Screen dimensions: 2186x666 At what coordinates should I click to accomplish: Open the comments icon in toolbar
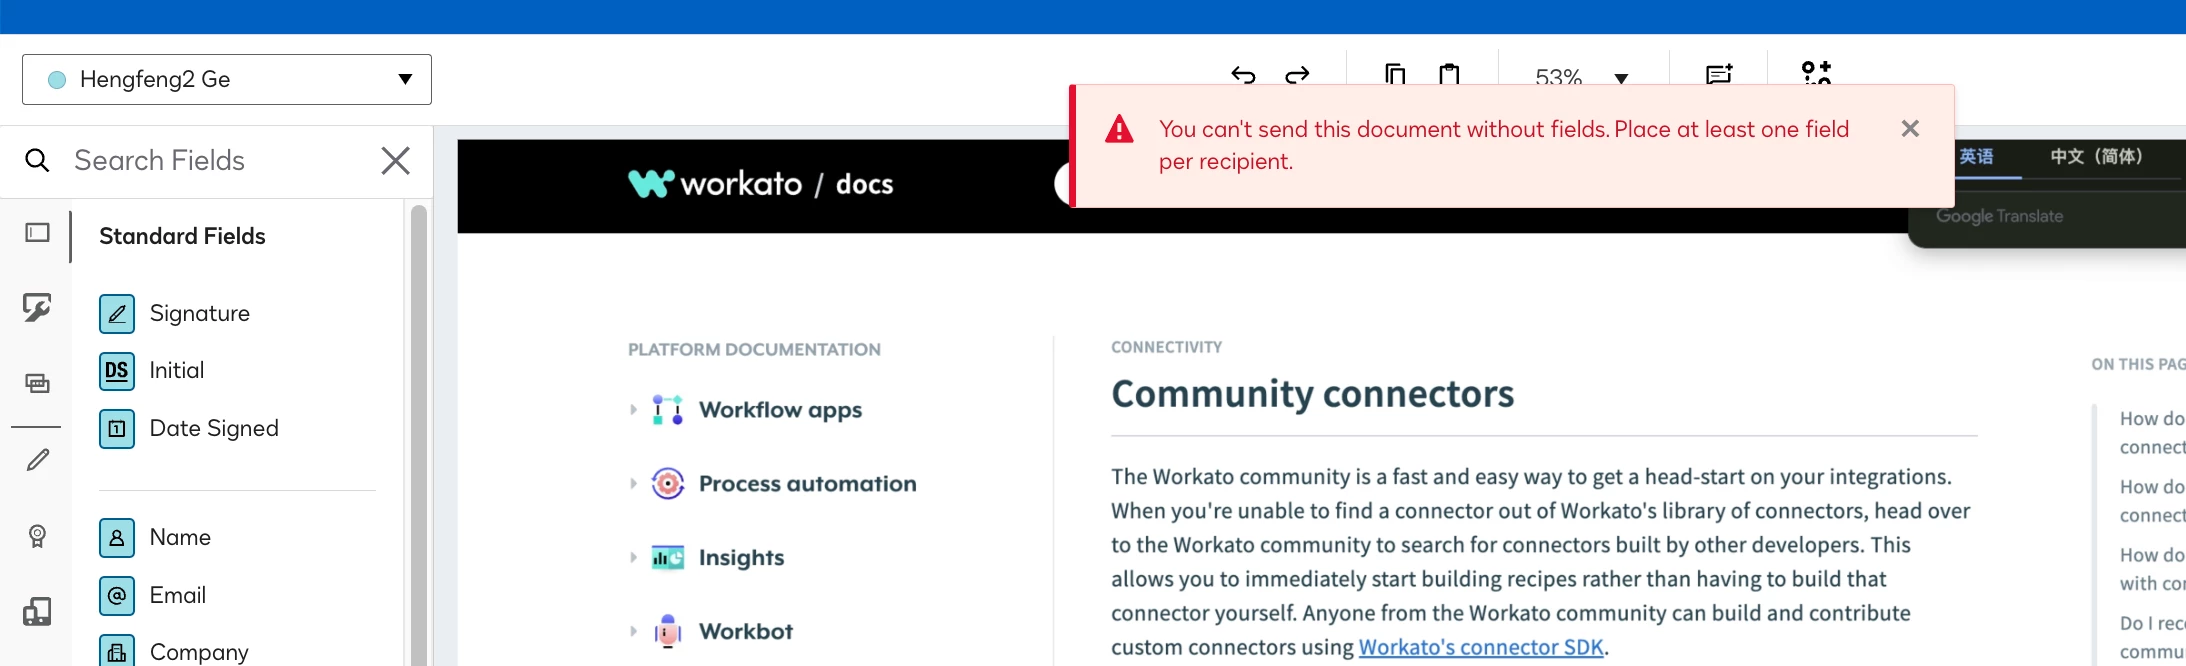[x=1719, y=74]
